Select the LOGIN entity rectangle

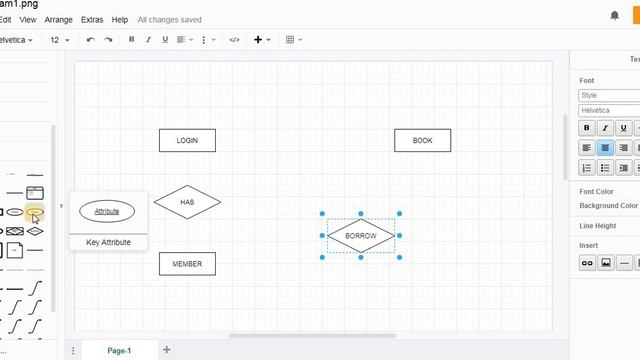pos(187,140)
